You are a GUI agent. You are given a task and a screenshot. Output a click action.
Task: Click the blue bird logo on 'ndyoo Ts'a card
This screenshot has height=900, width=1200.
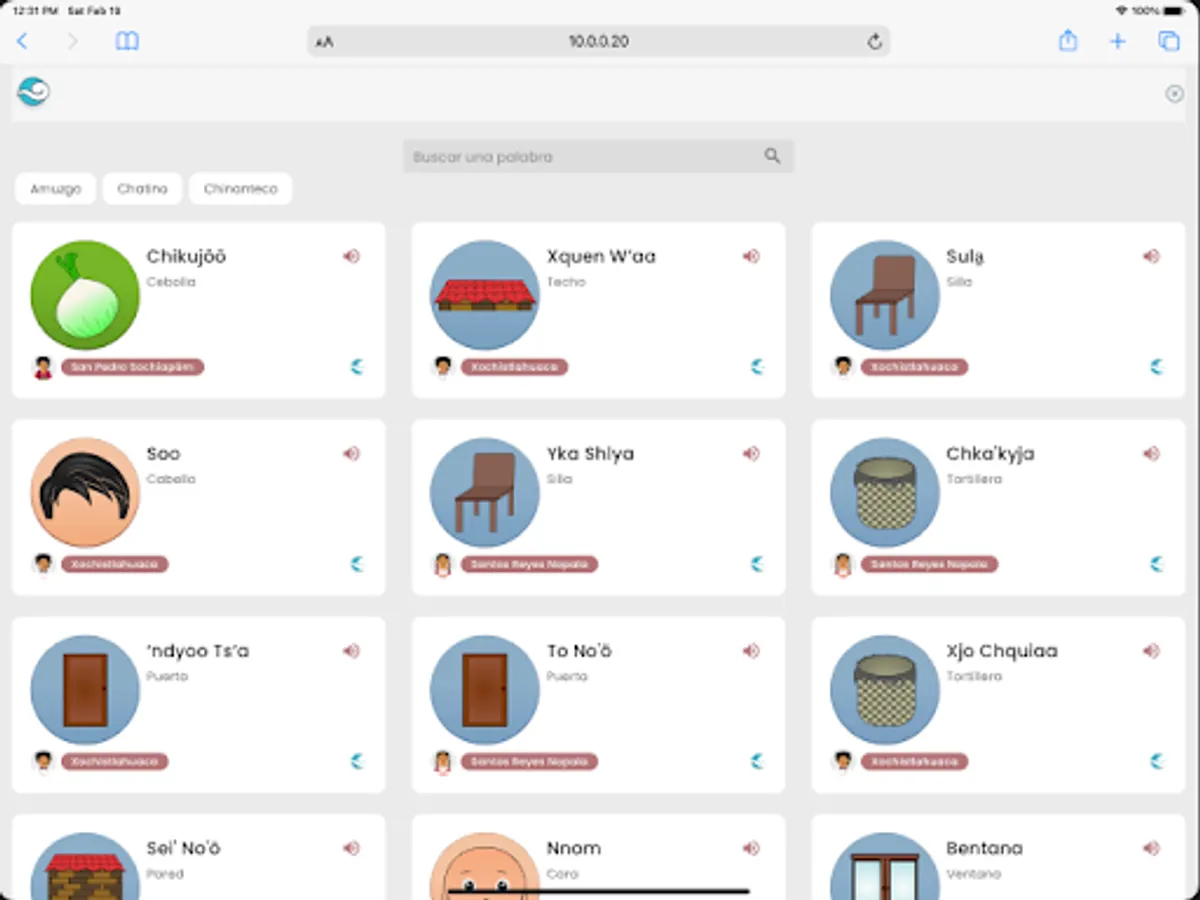357,761
